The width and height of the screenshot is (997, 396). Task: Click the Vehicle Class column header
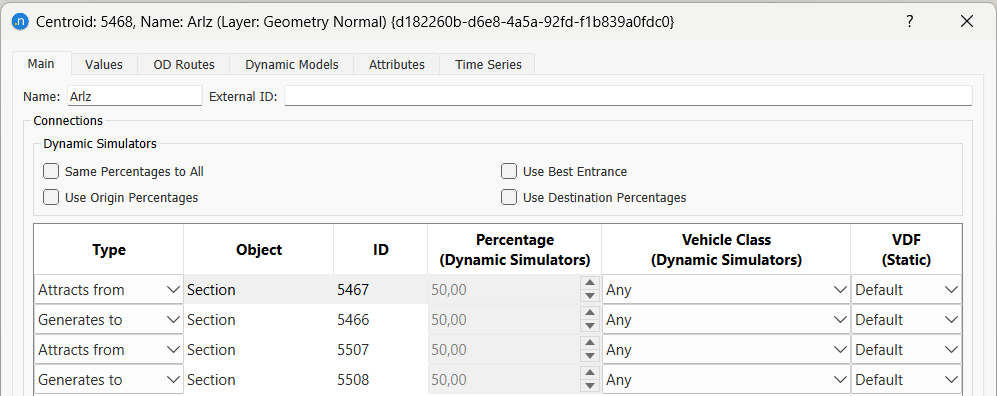[x=726, y=249]
